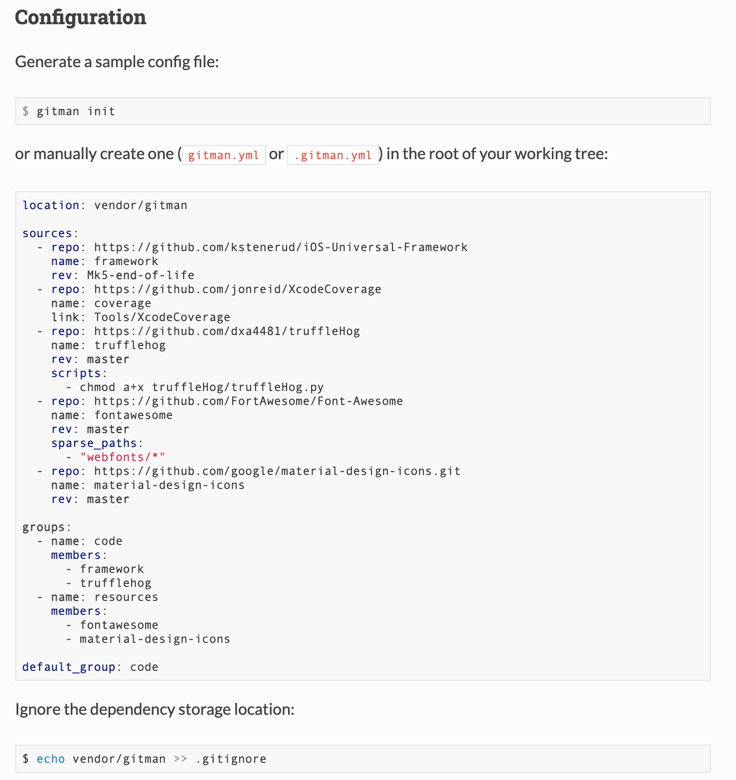Click the red "webfonts/*" string
Screen dimensions: 736x780
[122, 457]
